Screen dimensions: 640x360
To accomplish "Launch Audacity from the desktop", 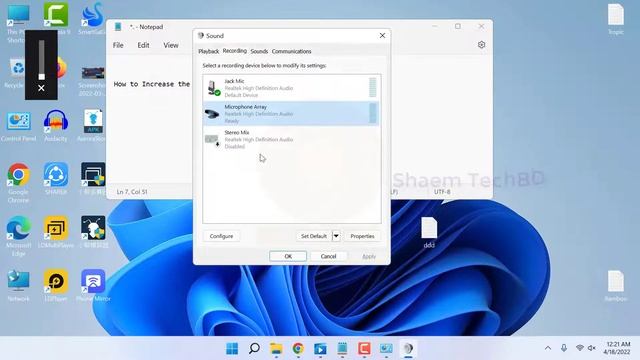I will point(56,126).
